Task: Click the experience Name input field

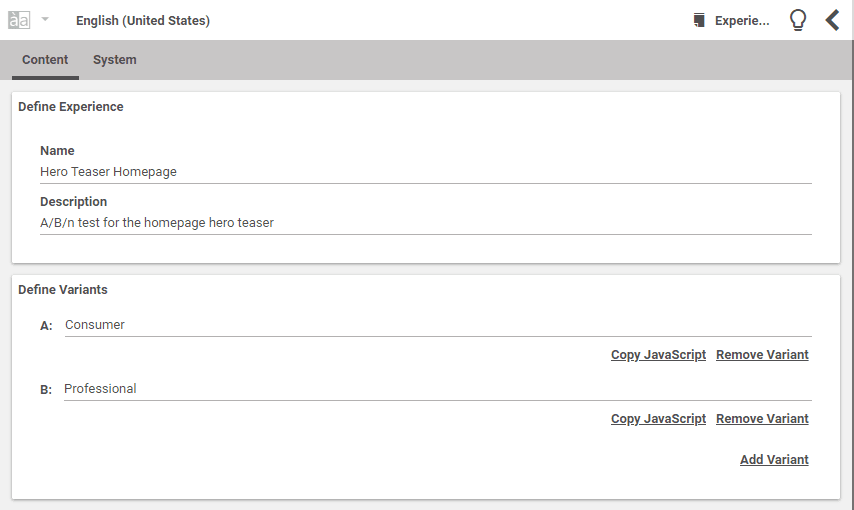Action: coord(425,172)
